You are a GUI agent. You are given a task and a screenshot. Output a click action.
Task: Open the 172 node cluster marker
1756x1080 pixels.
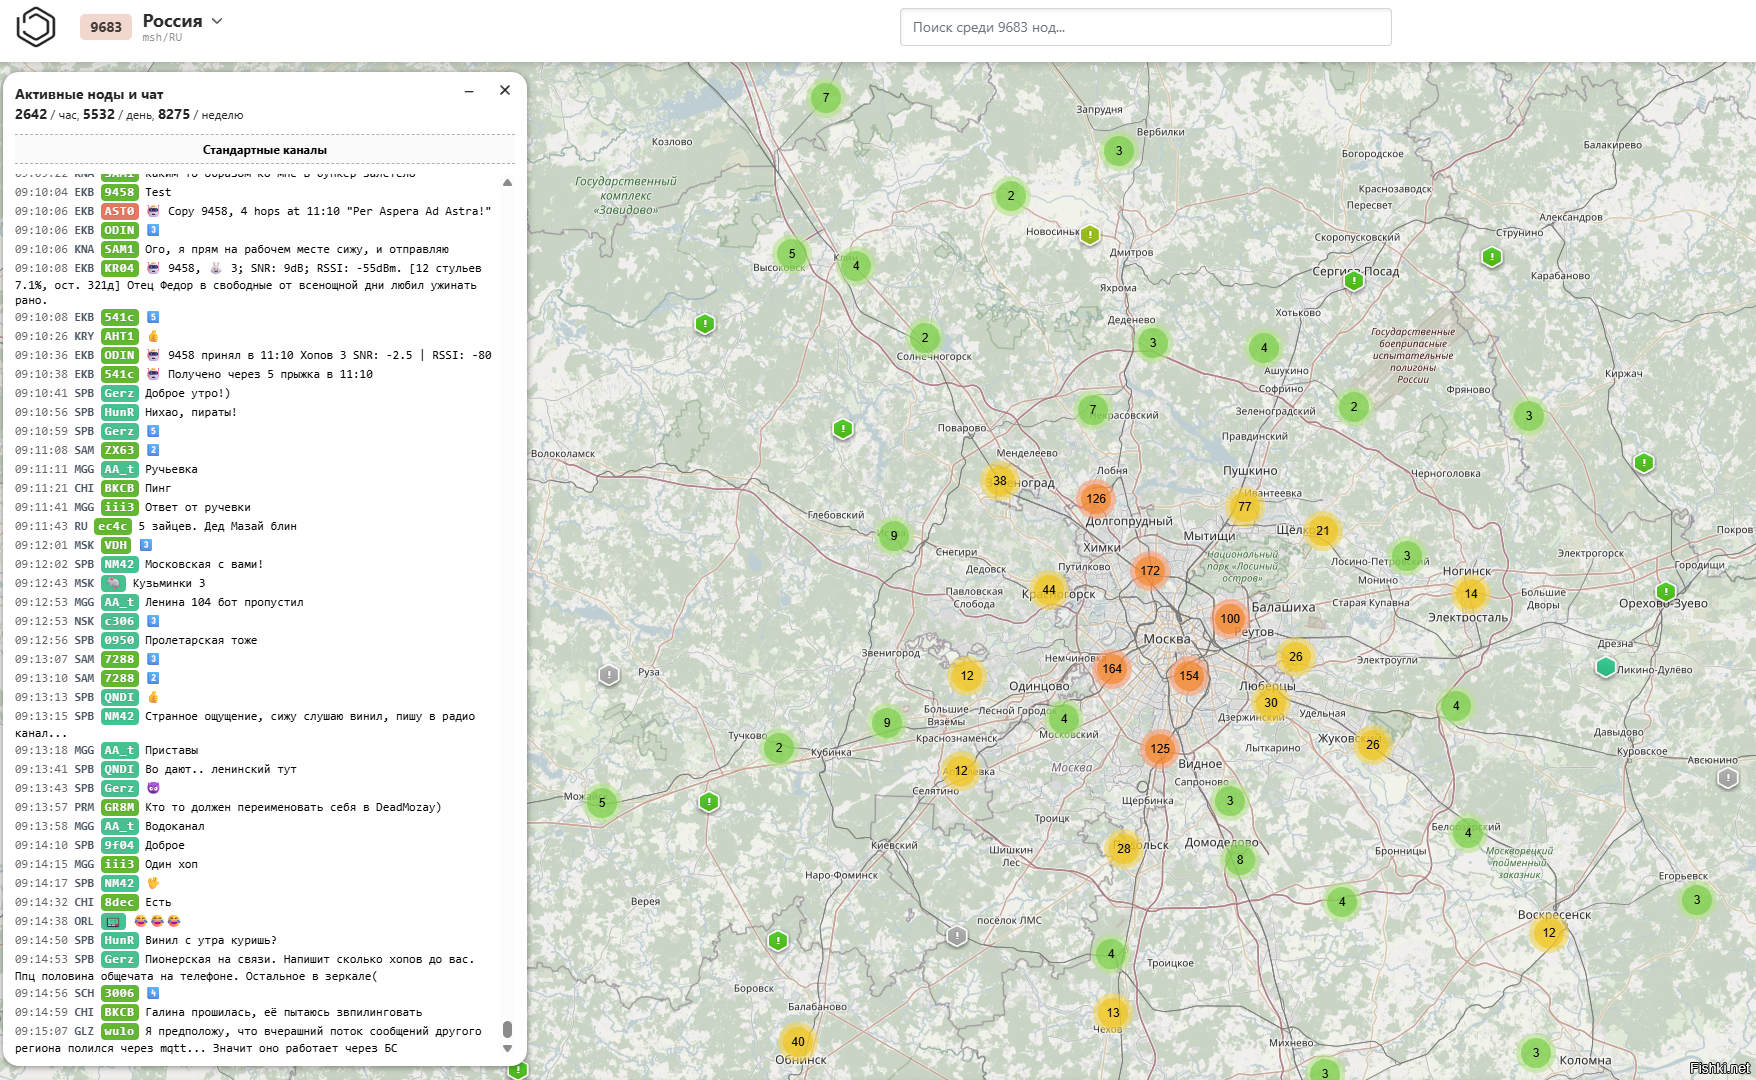[1150, 571]
